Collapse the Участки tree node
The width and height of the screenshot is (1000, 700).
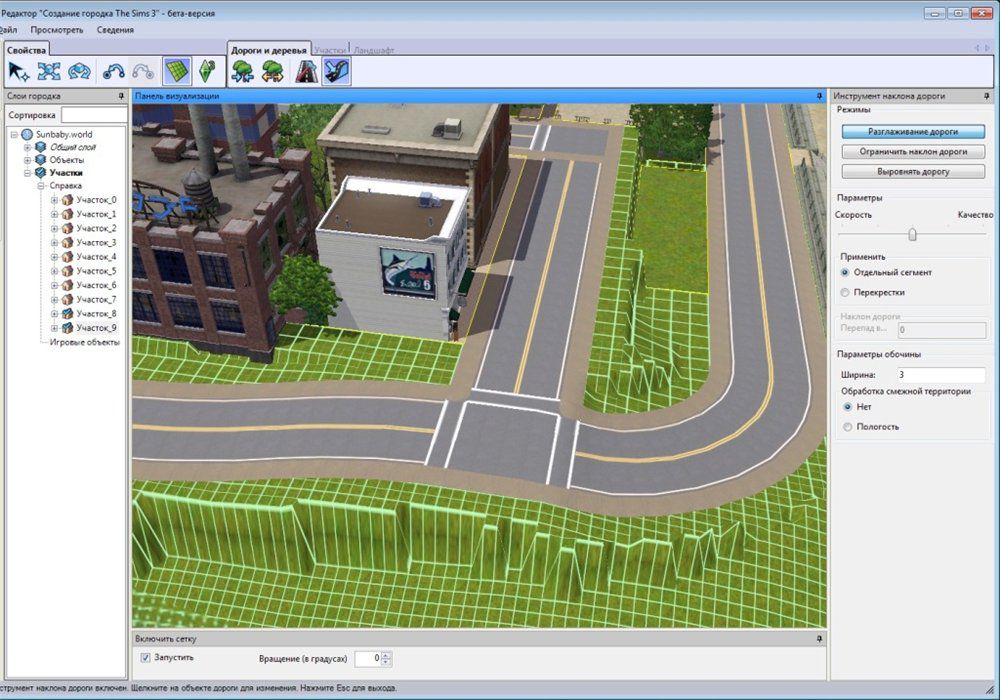tap(27, 173)
